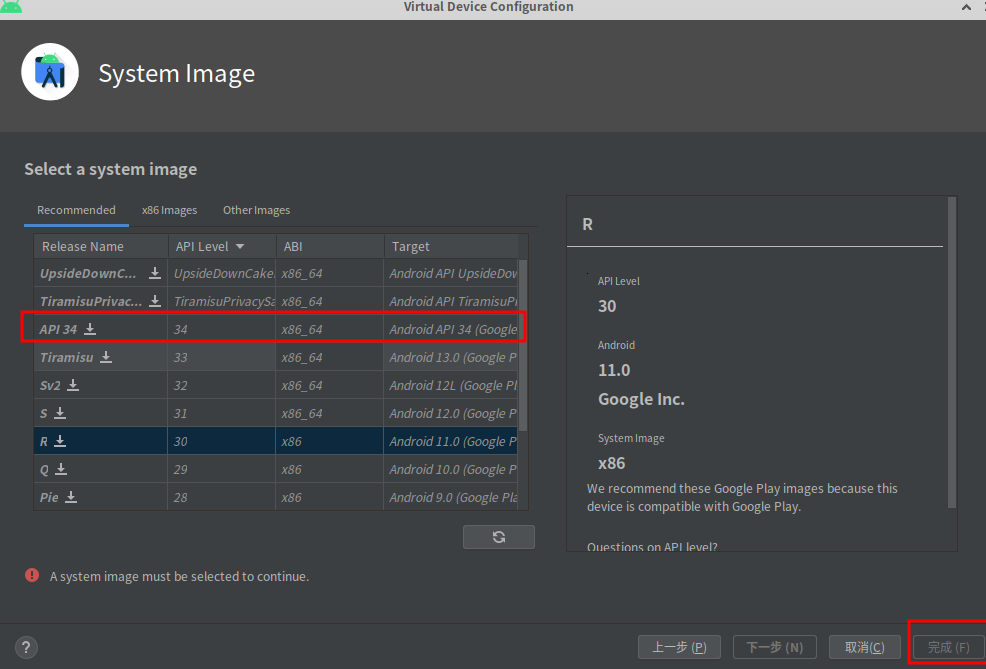Click the red error warning icon
The image size is (986, 669).
(31, 575)
